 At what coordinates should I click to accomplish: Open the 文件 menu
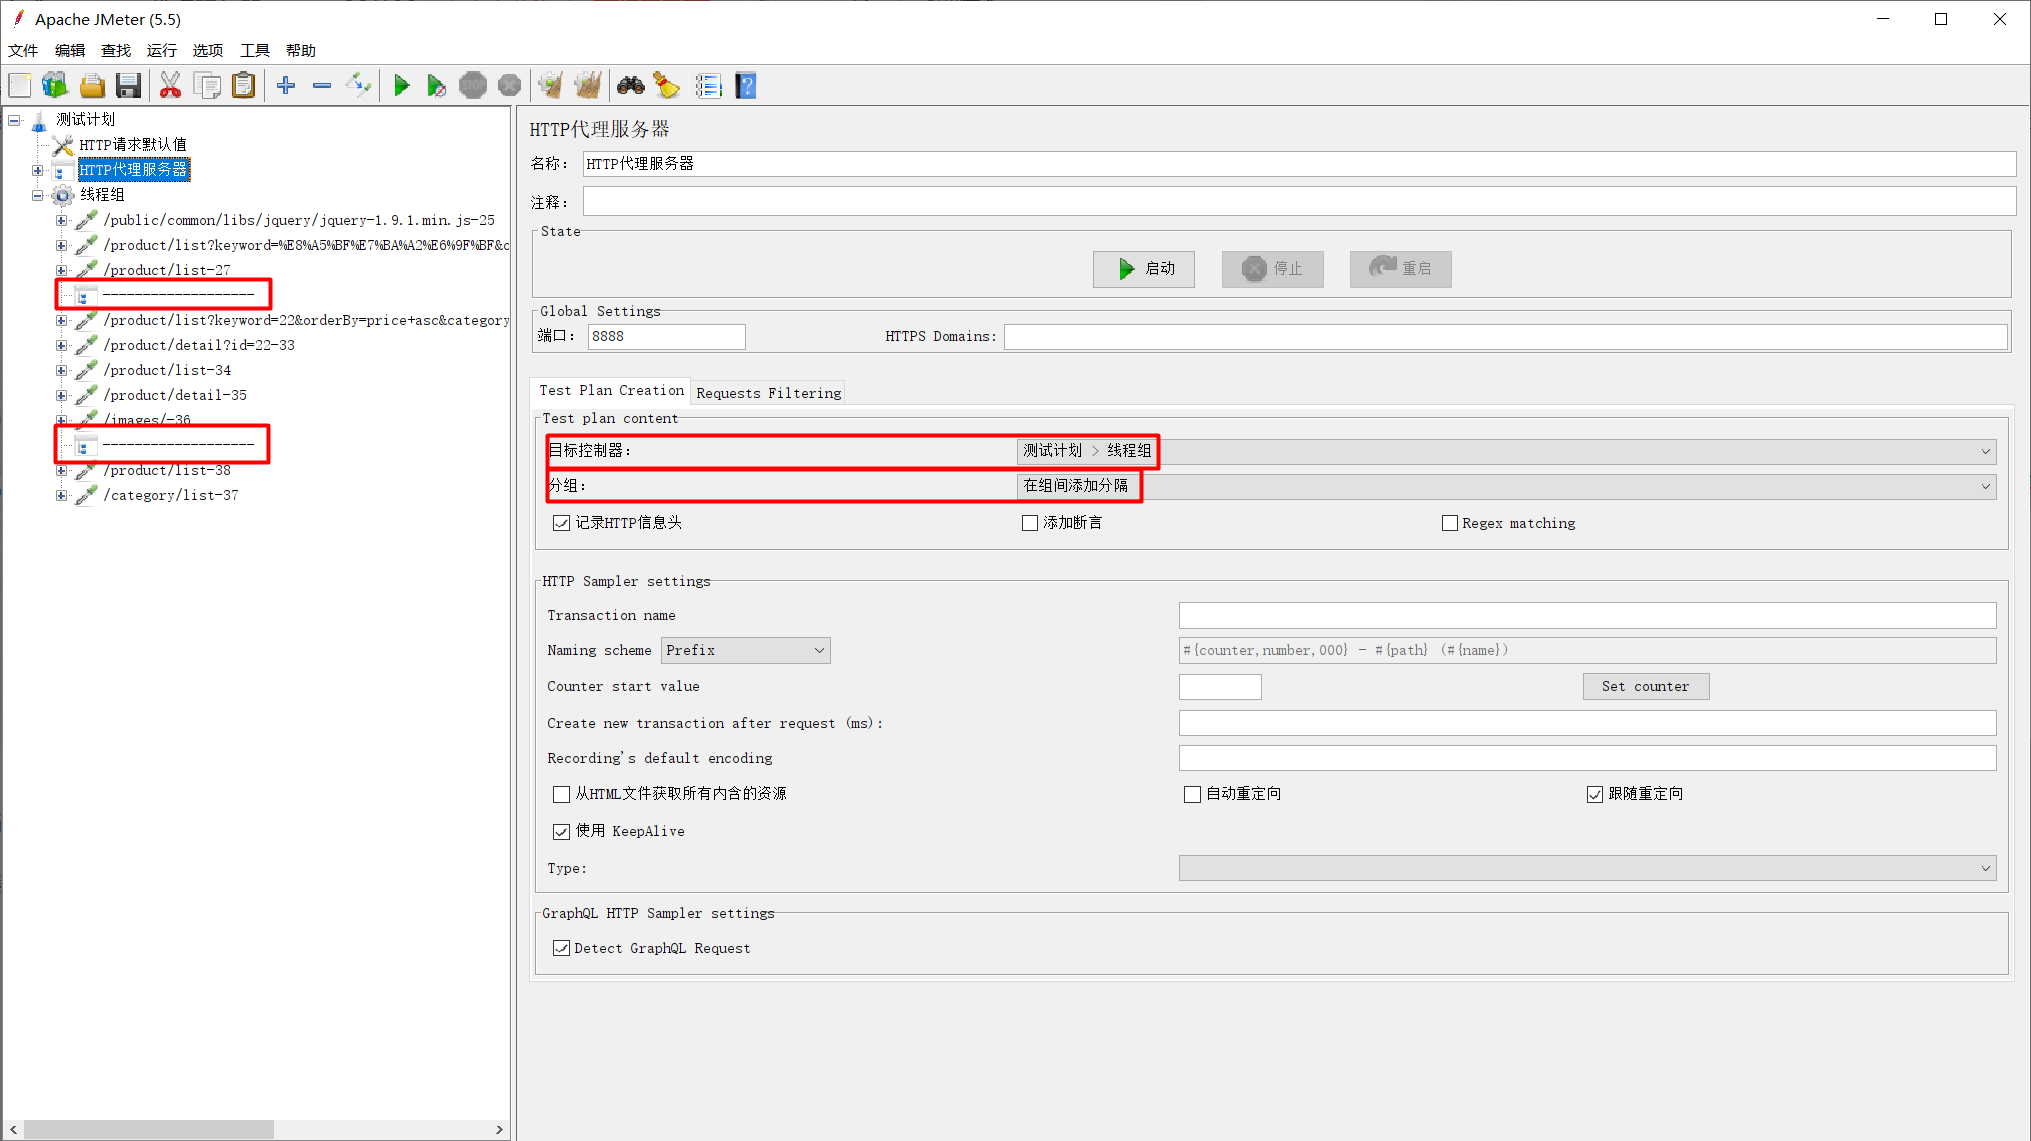(23, 51)
